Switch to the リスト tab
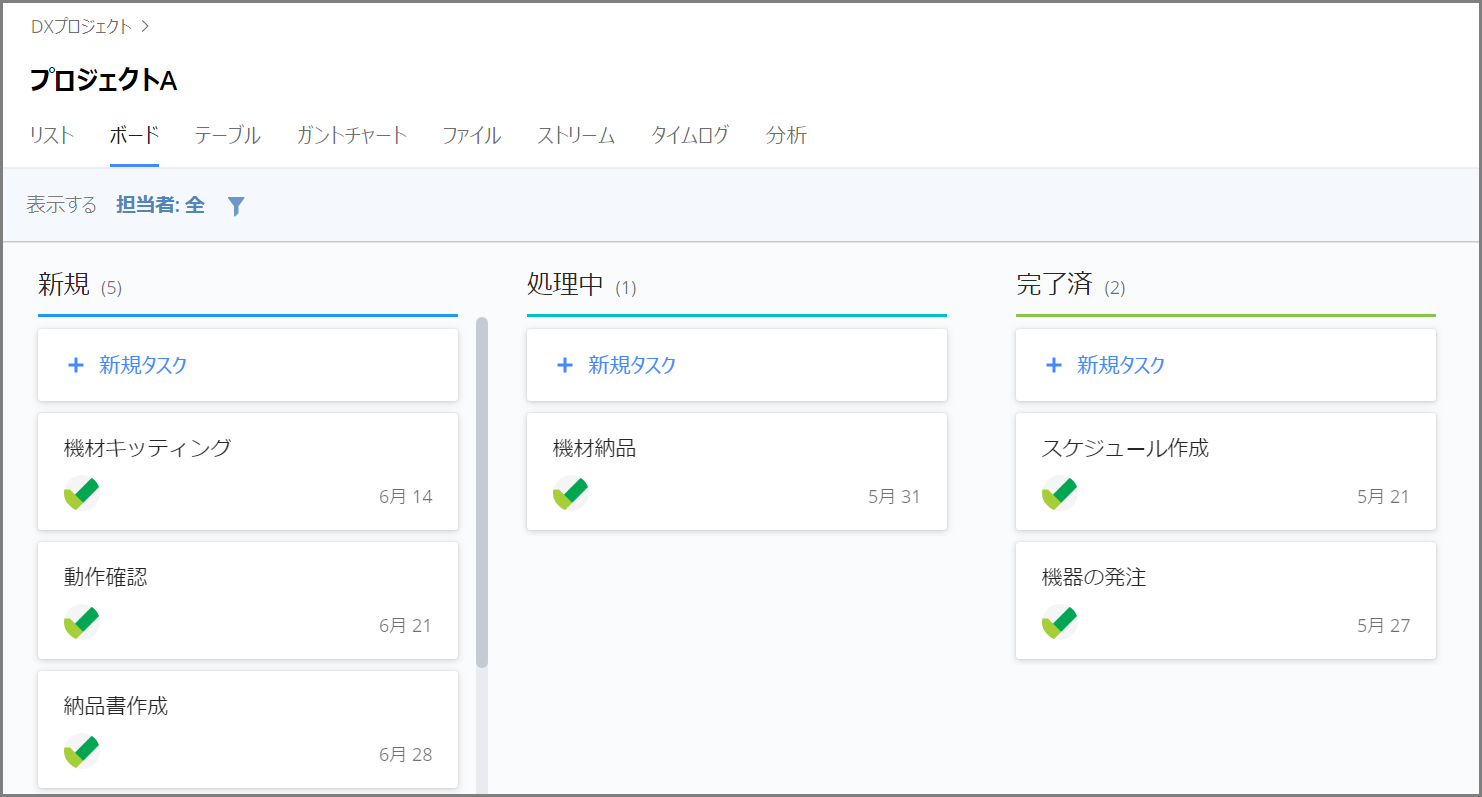1482x797 pixels. click(52, 135)
